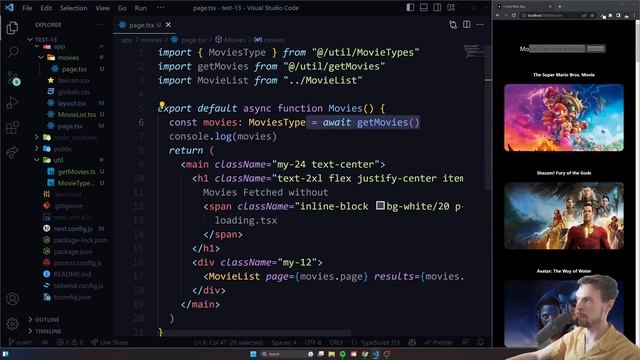Open page.tsx inside movies folder
This screenshot has height=360, width=640.
[x=74, y=69]
